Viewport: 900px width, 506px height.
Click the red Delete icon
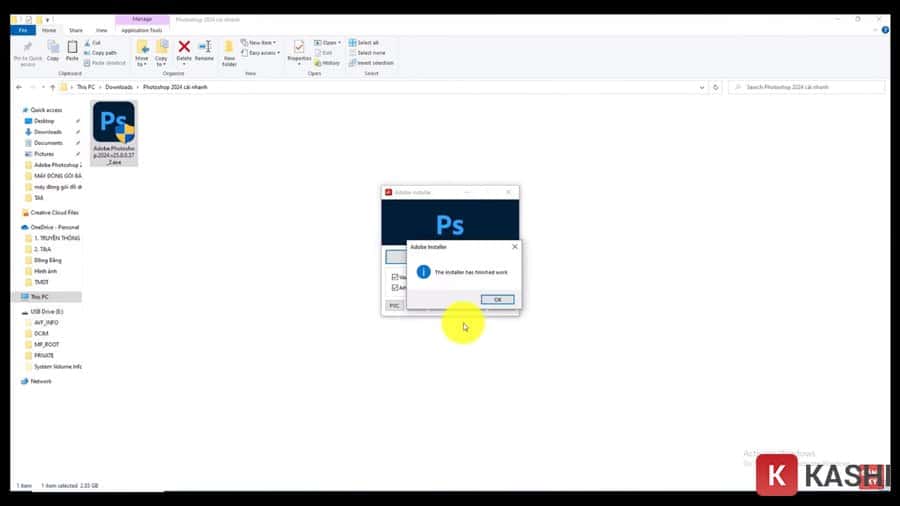[x=184, y=46]
